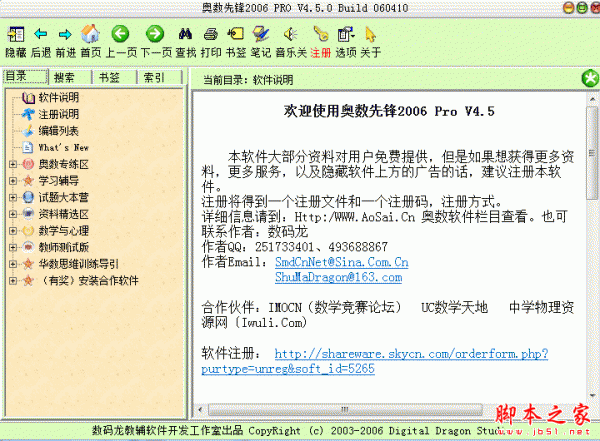The height and width of the screenshot is (441, 600).
Task: Open the 书签 bookmark toolbar icon
Action: point(236,34)
